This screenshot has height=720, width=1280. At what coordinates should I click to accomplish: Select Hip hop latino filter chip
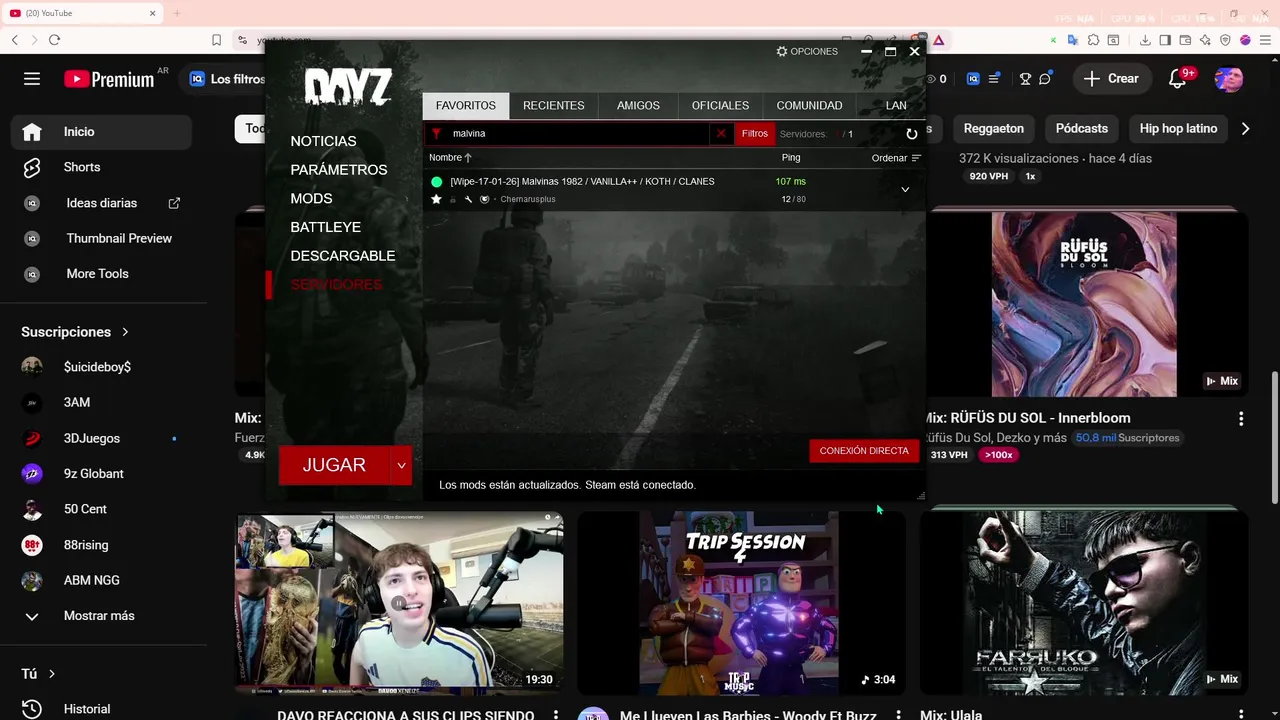coord(1178,129)
